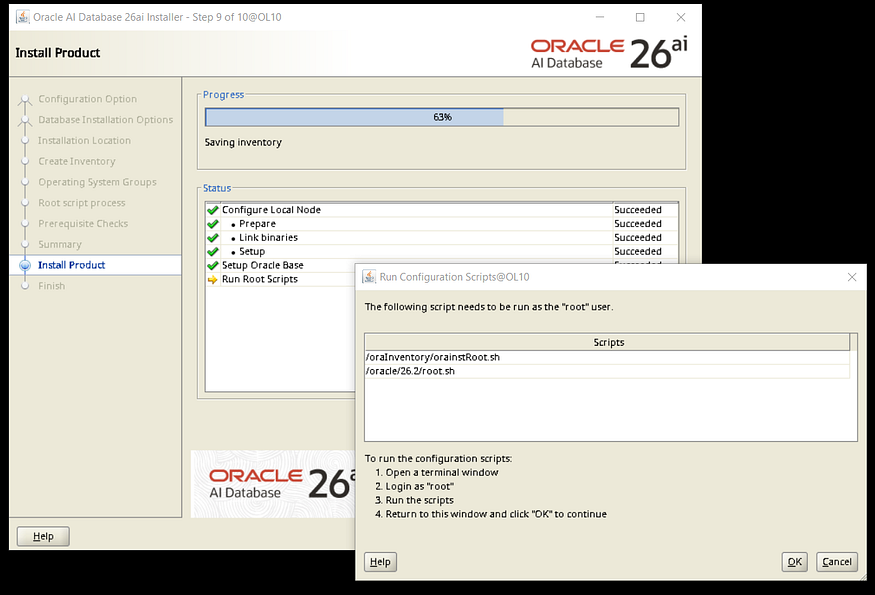875x595 pixels.
Task: Select the Installation Location step
Action: (84, 140)
